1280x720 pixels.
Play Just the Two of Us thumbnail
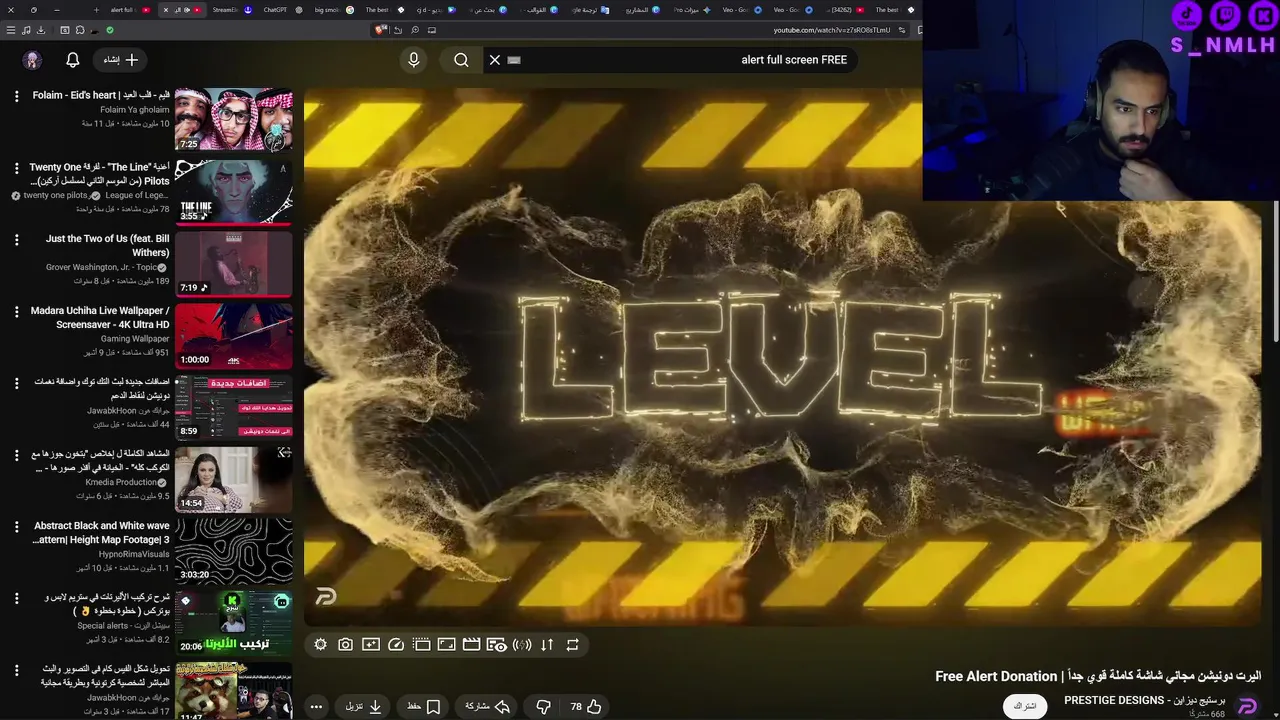point(234,264)
